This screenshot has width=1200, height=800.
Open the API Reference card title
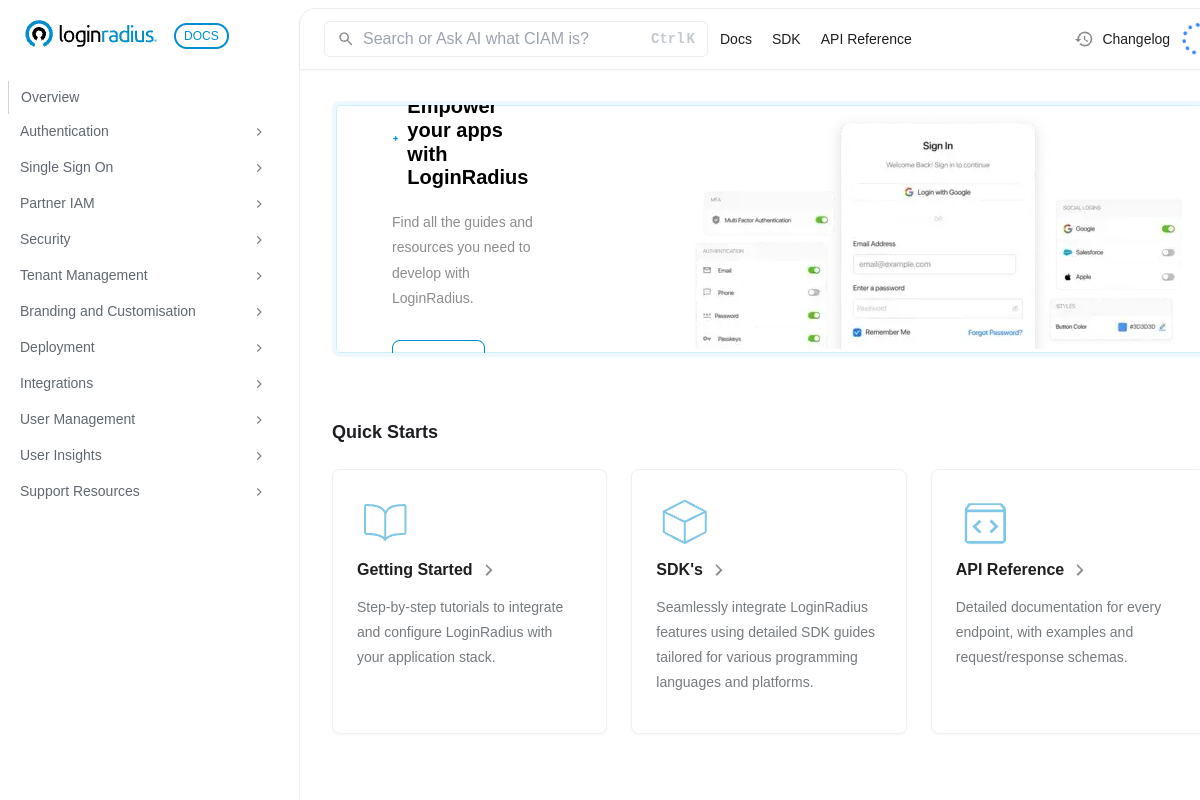[1010, 570]
